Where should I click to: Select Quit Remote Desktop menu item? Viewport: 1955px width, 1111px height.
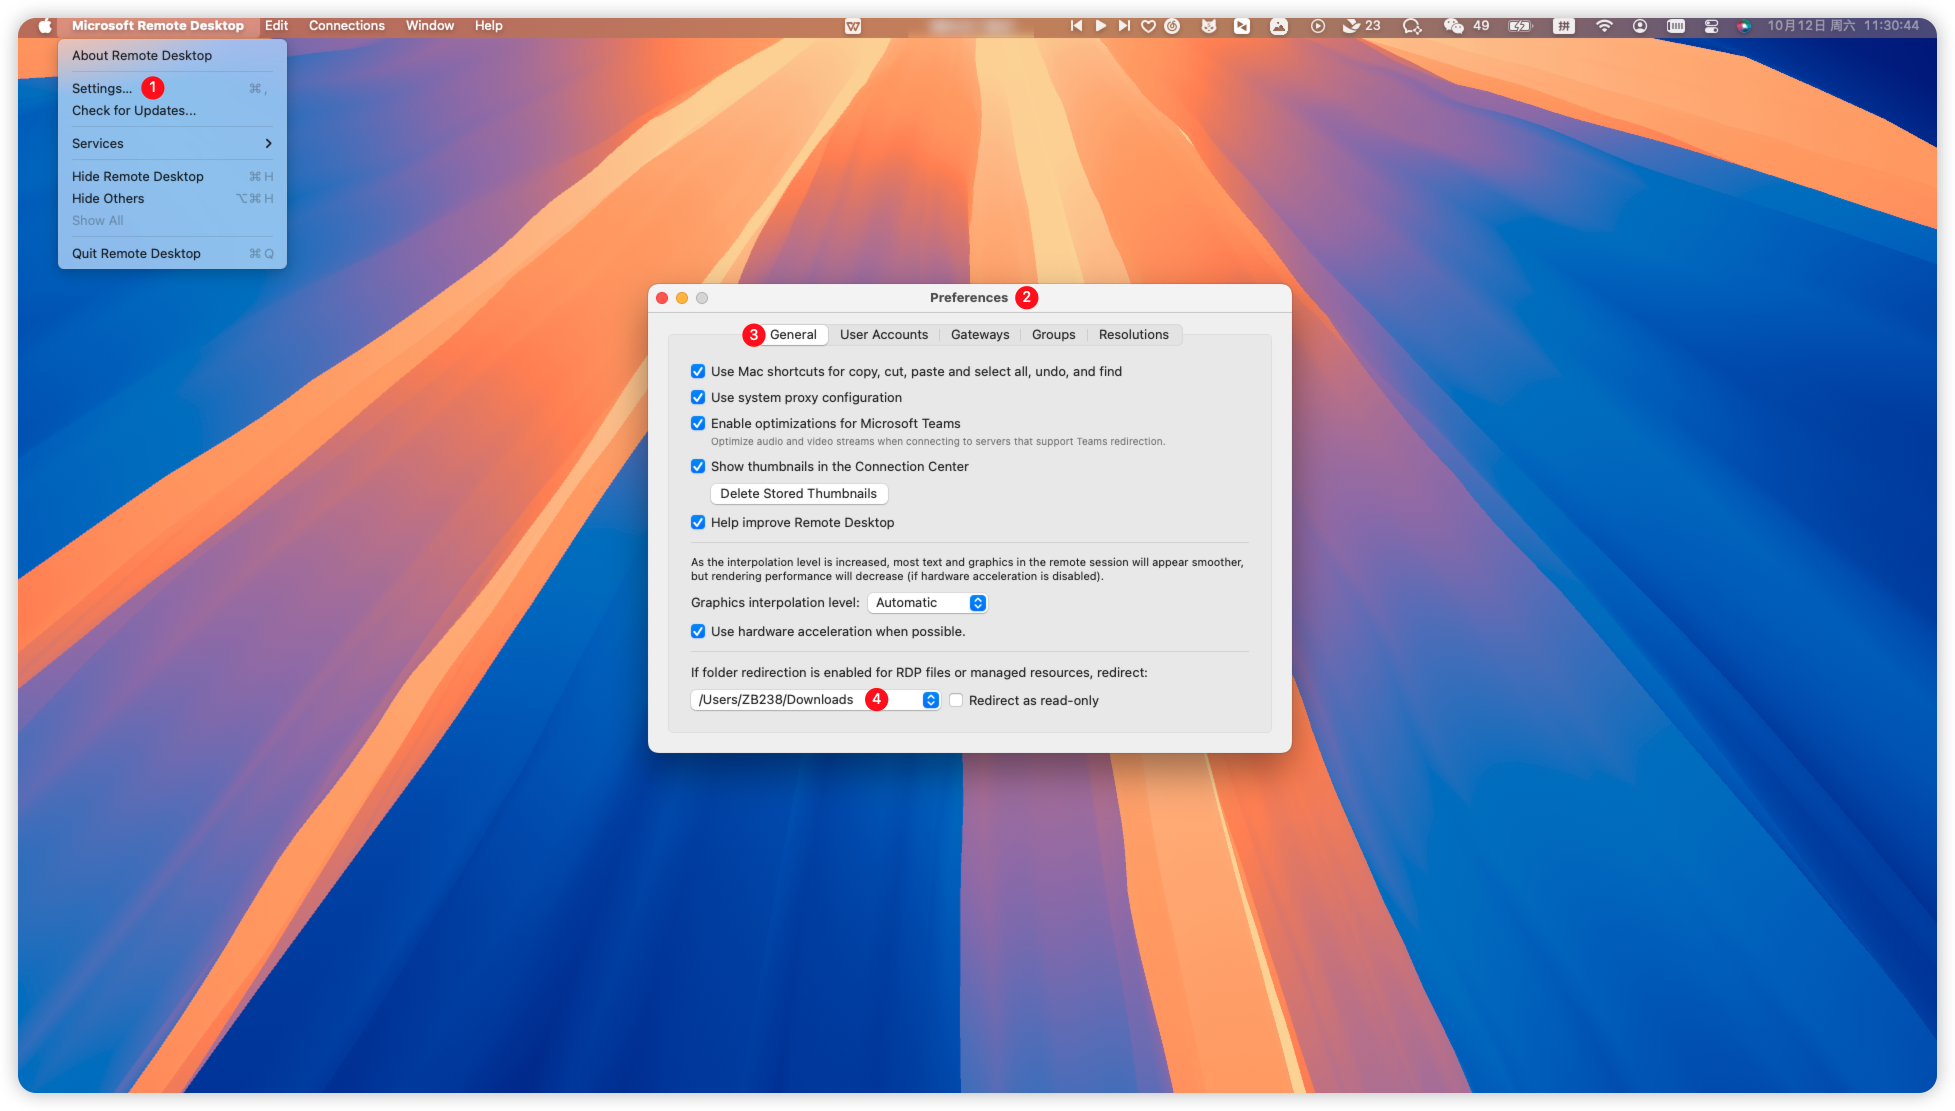tap(172, 253)
